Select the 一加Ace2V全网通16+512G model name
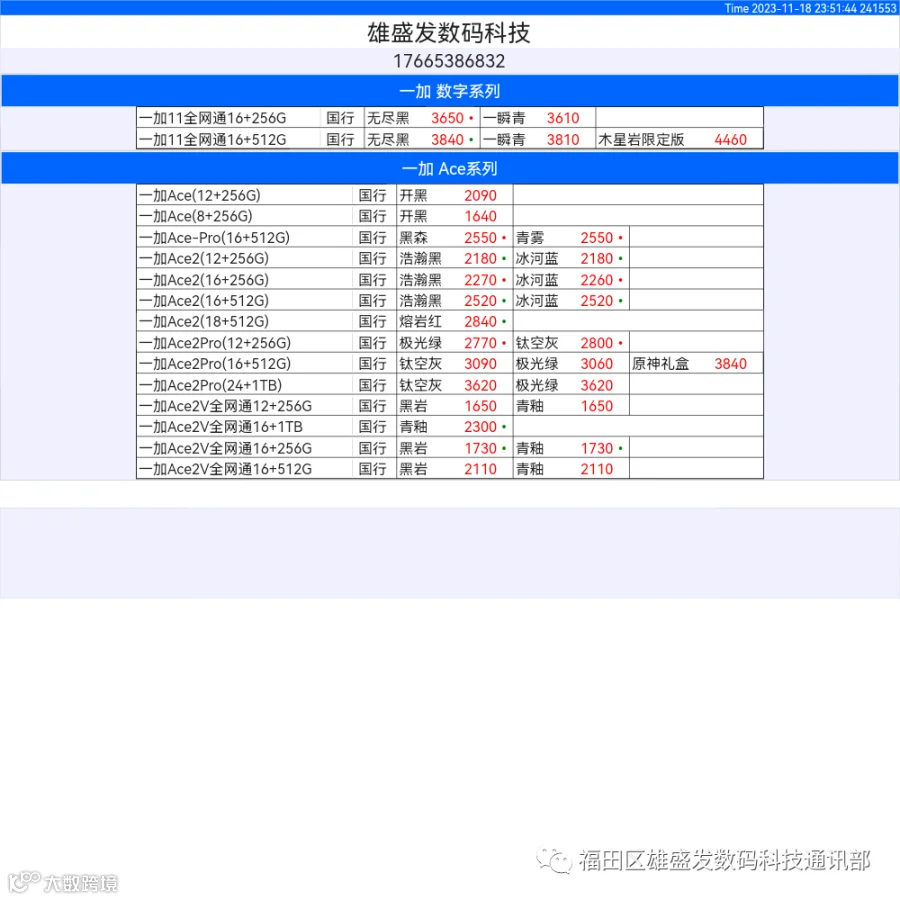The height and width of the screenshot is (900, 900). 226,470
